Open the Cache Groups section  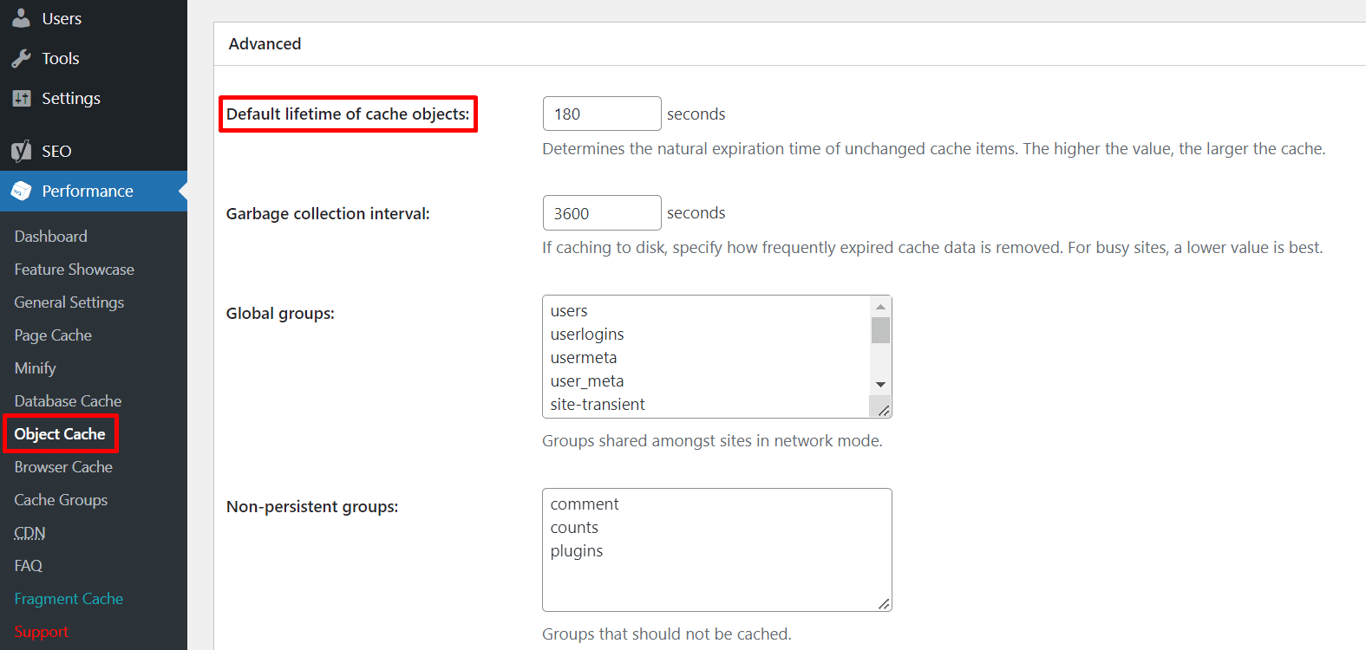click(62, 500)
